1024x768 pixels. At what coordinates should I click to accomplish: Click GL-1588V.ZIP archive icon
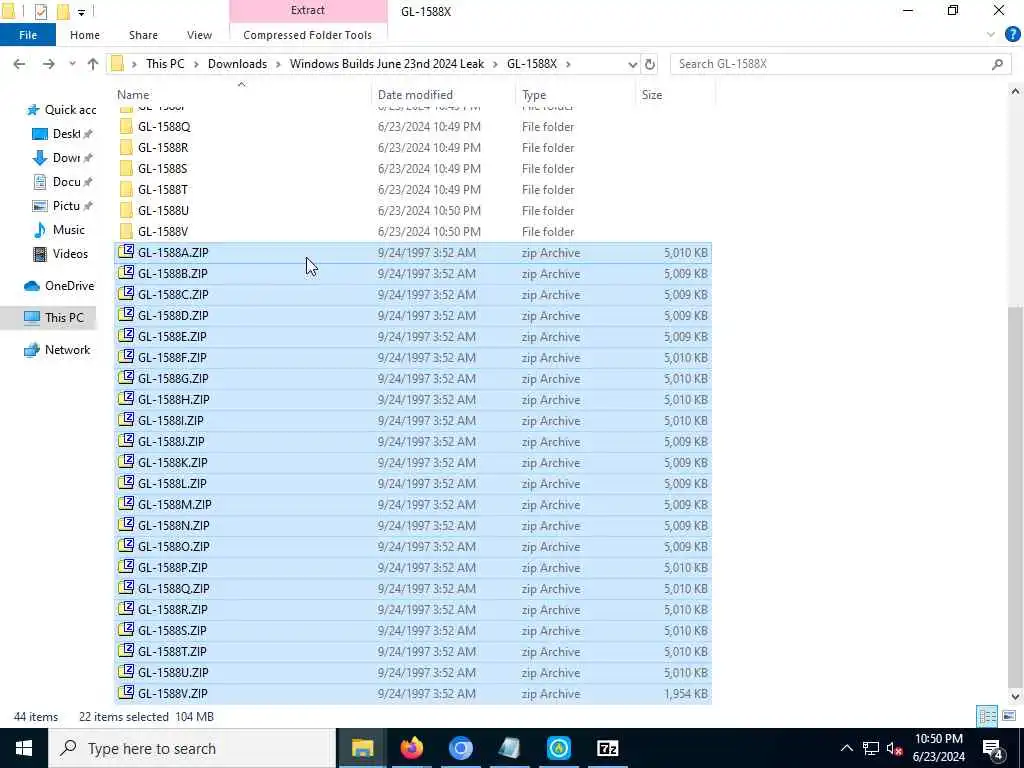126,693
